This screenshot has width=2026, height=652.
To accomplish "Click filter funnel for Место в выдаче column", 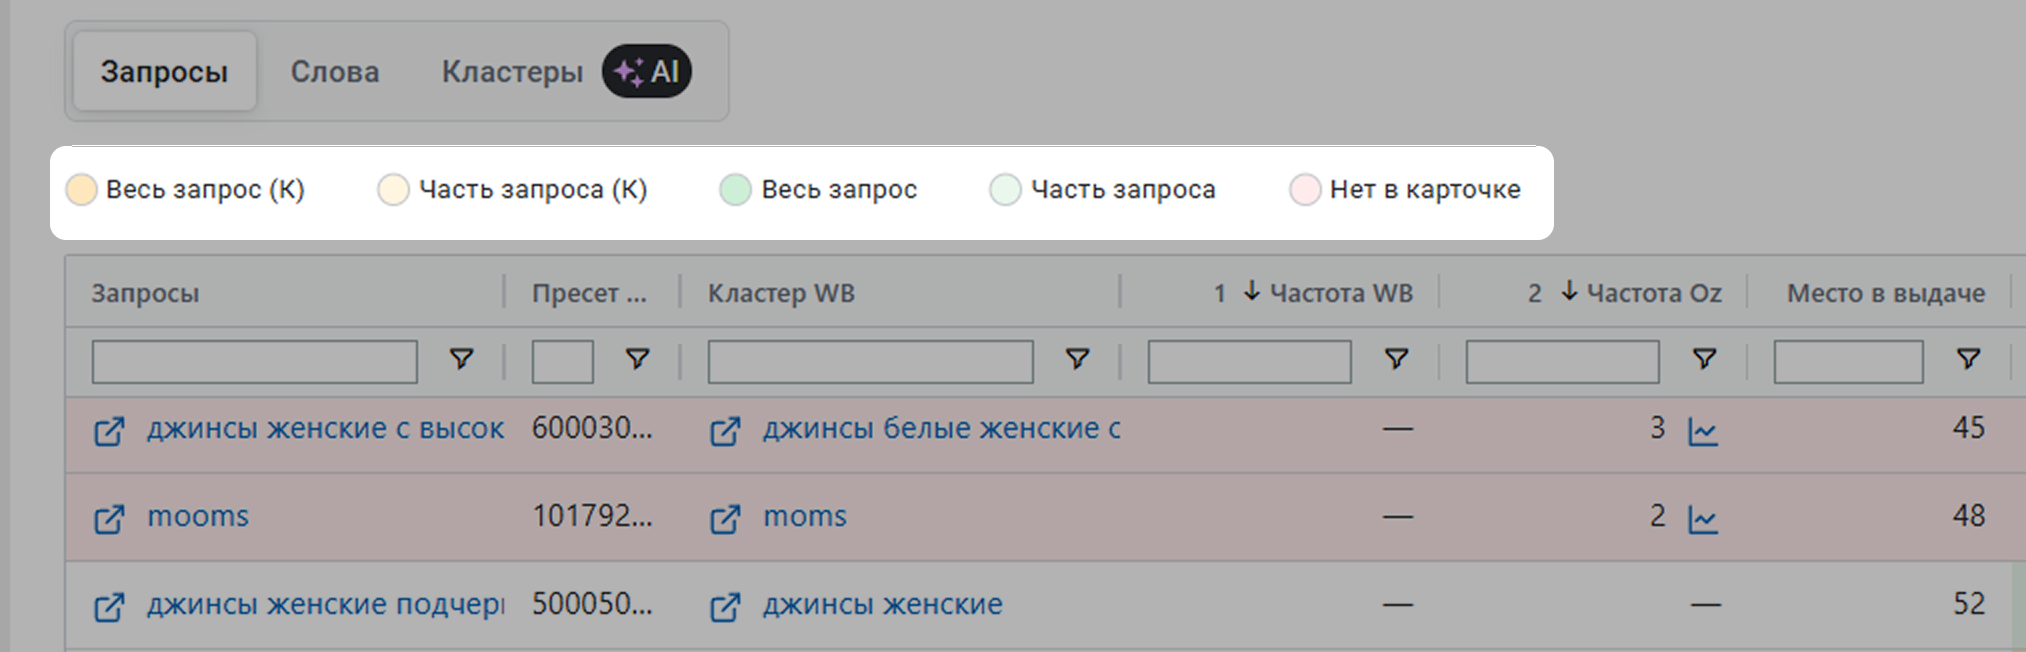I will click(x=1968, y=359).
